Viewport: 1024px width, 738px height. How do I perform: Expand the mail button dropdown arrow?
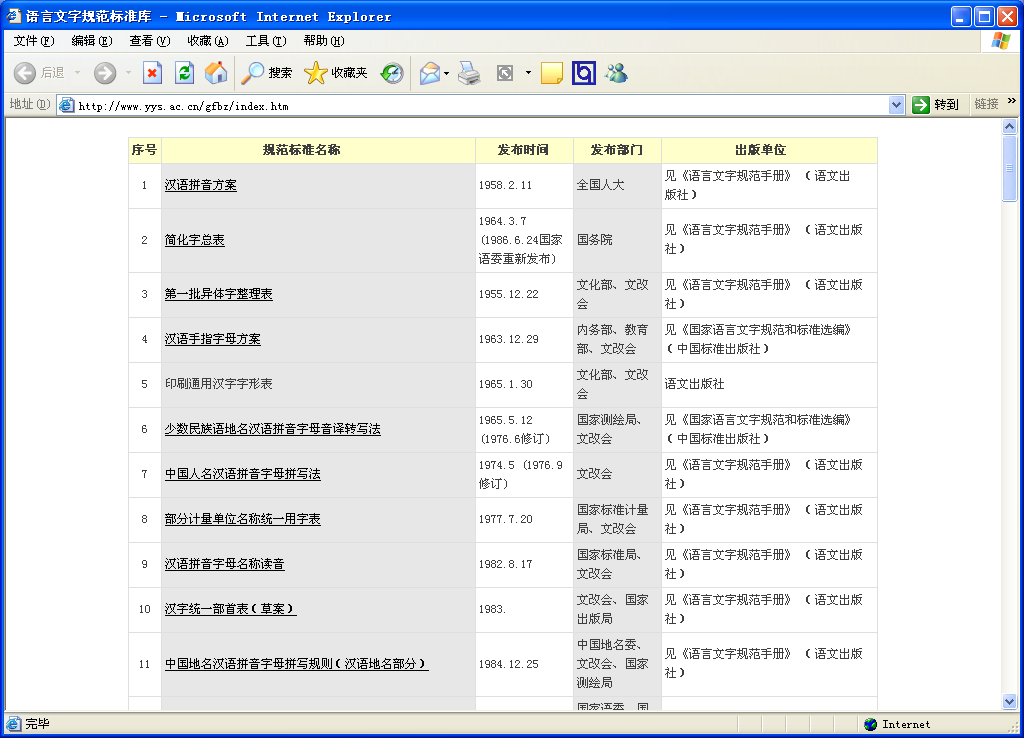click(447, 73)
